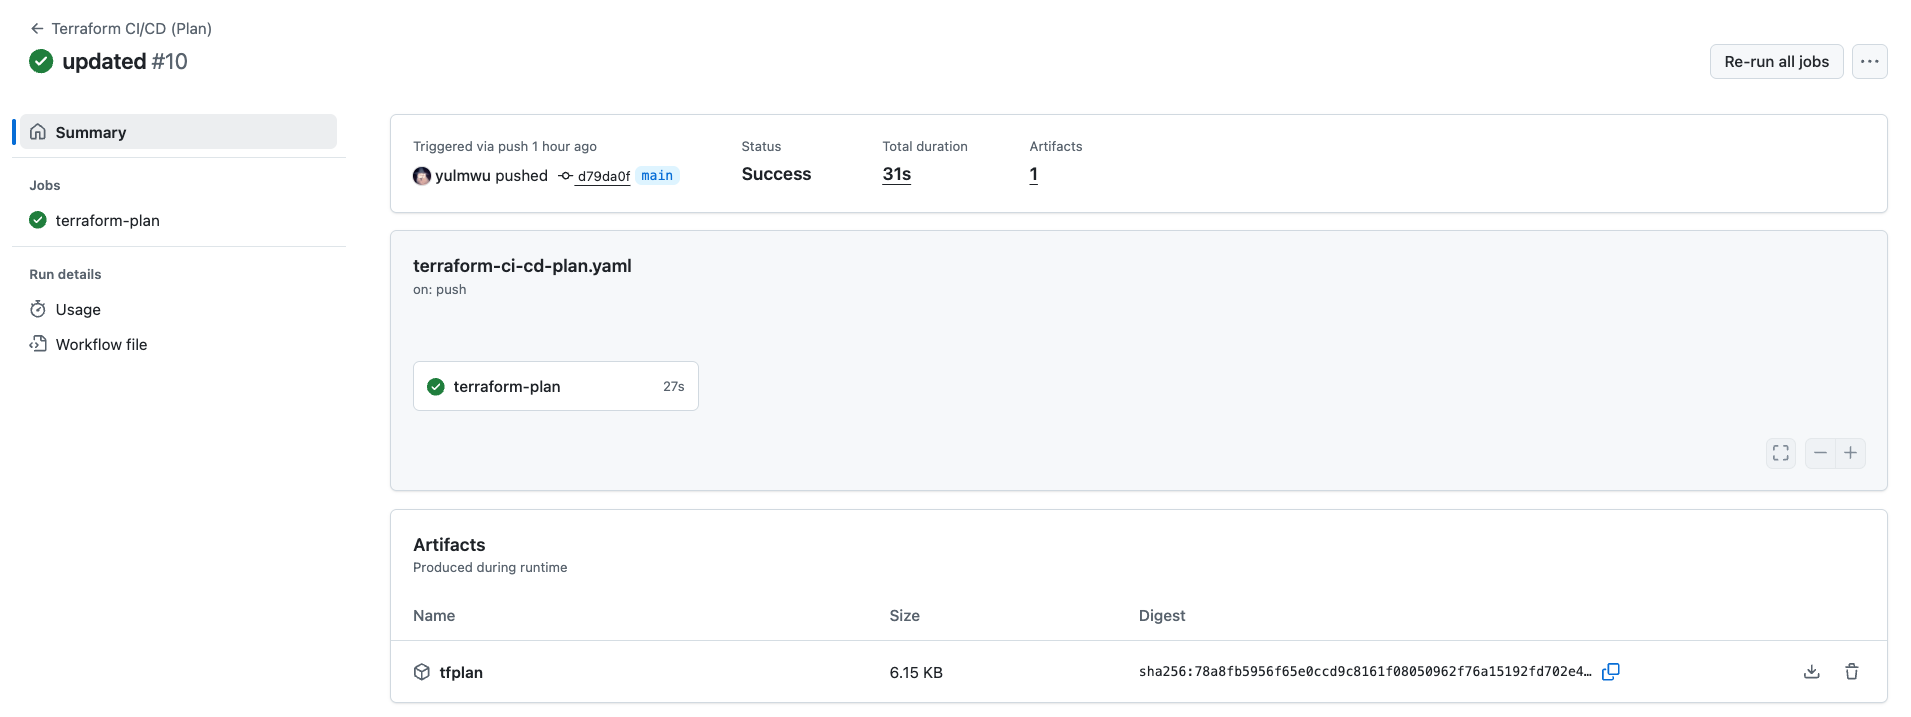Click 'Triggered via push 1 hour ago' text
This screenshot has width=1911, height=717.
pyautogui.click(x=505, y=146)
